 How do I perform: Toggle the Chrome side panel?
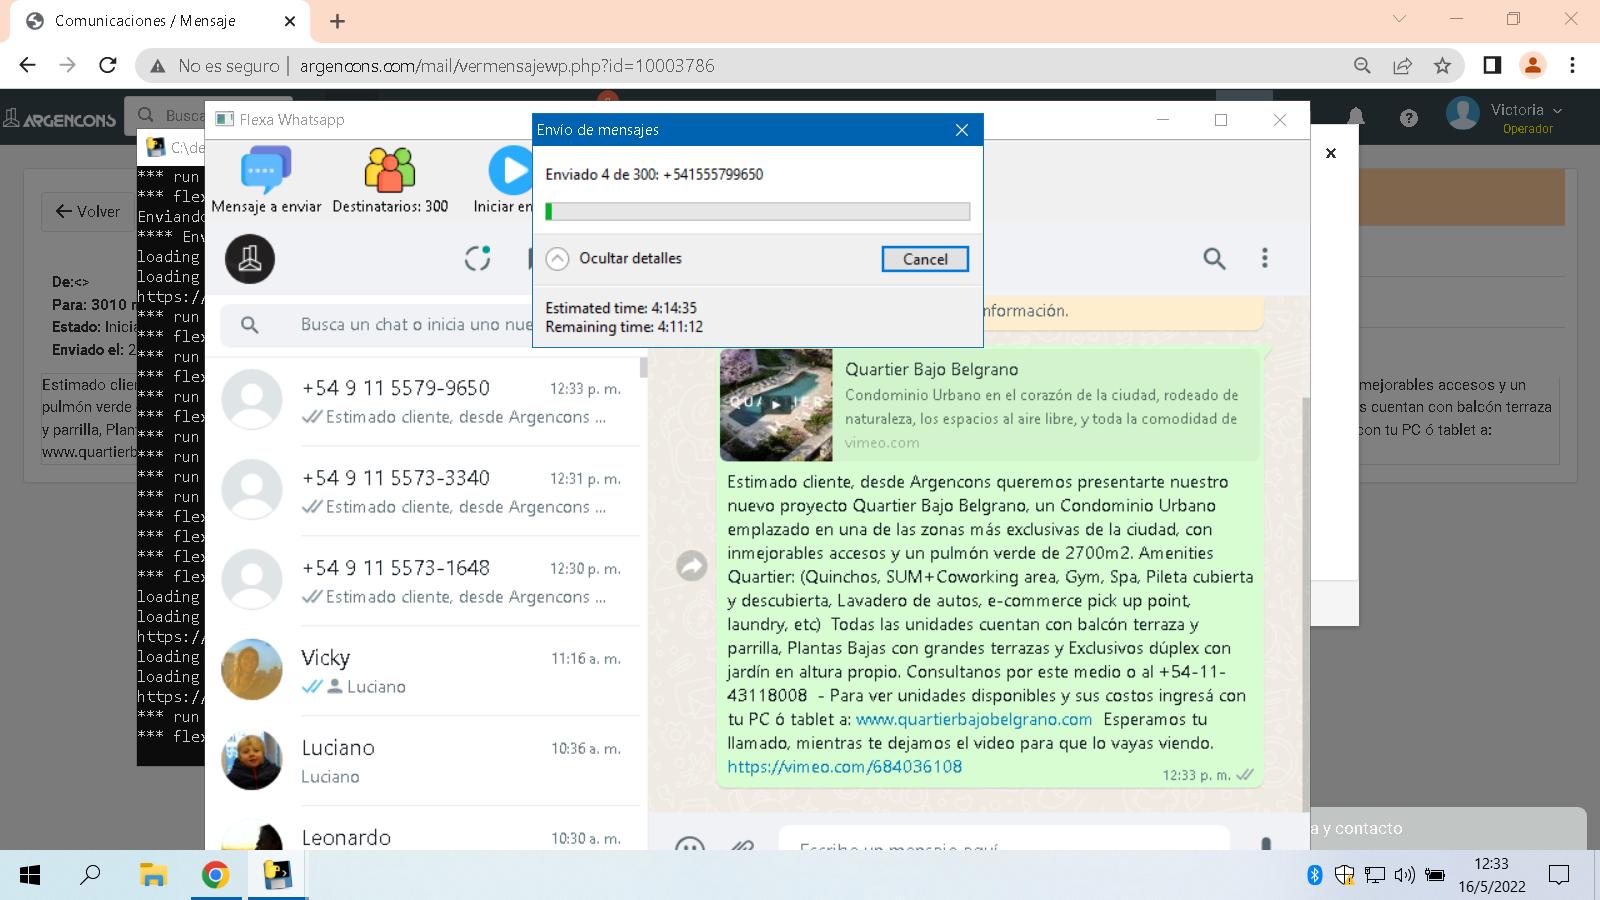(1492, 65)
